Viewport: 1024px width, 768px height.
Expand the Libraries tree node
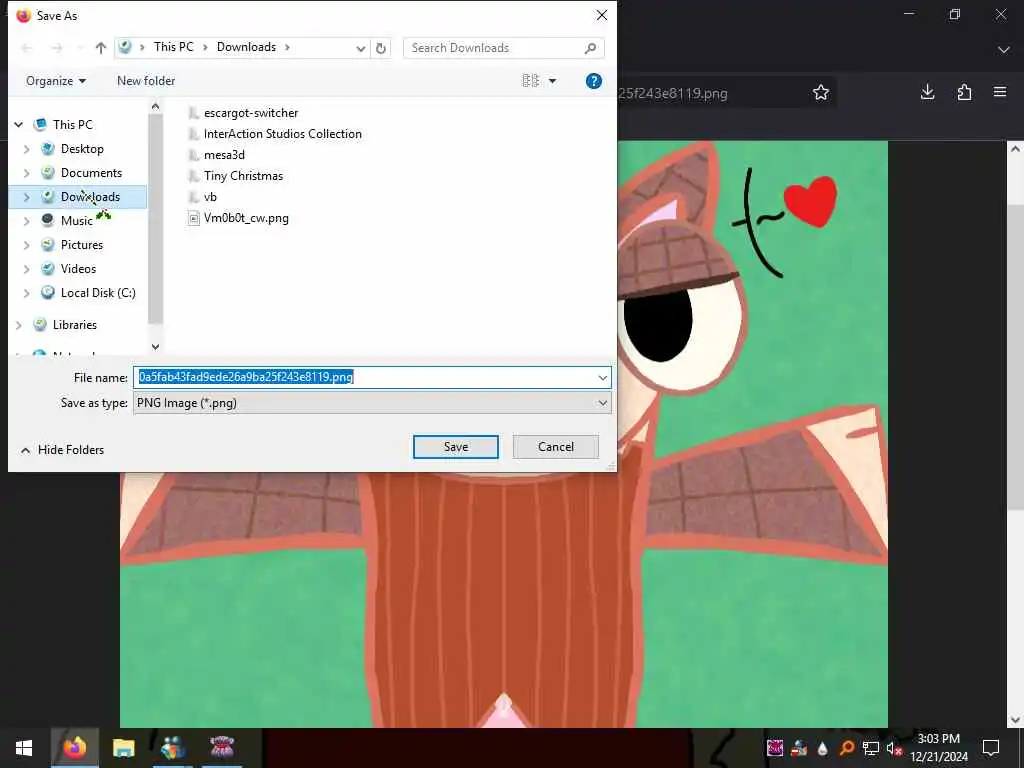19,325
